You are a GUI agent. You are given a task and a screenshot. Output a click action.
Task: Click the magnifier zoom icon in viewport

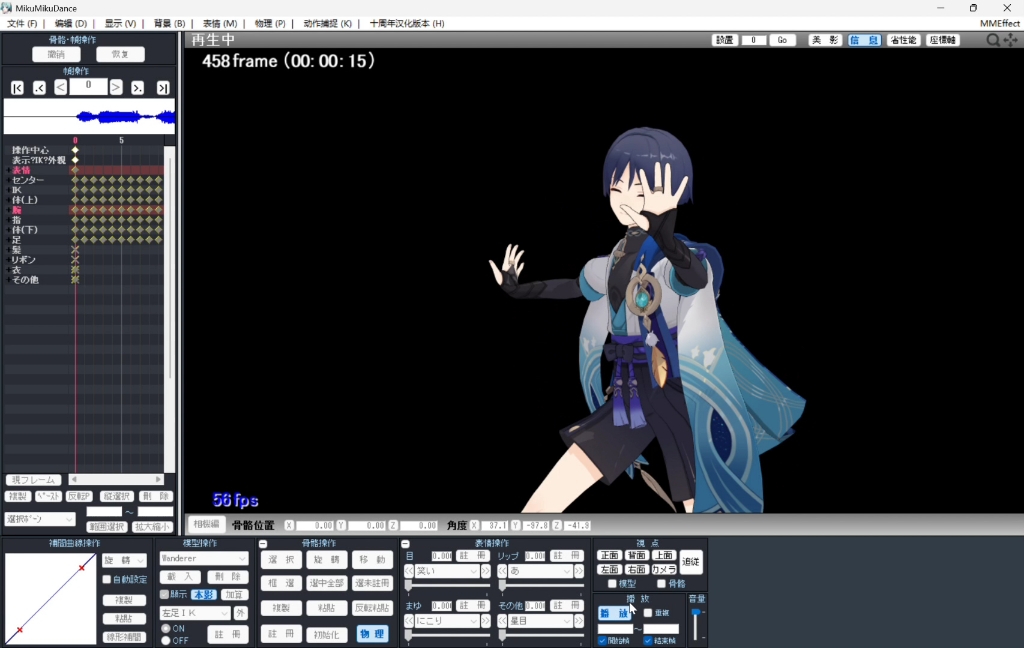coord(993,40)
